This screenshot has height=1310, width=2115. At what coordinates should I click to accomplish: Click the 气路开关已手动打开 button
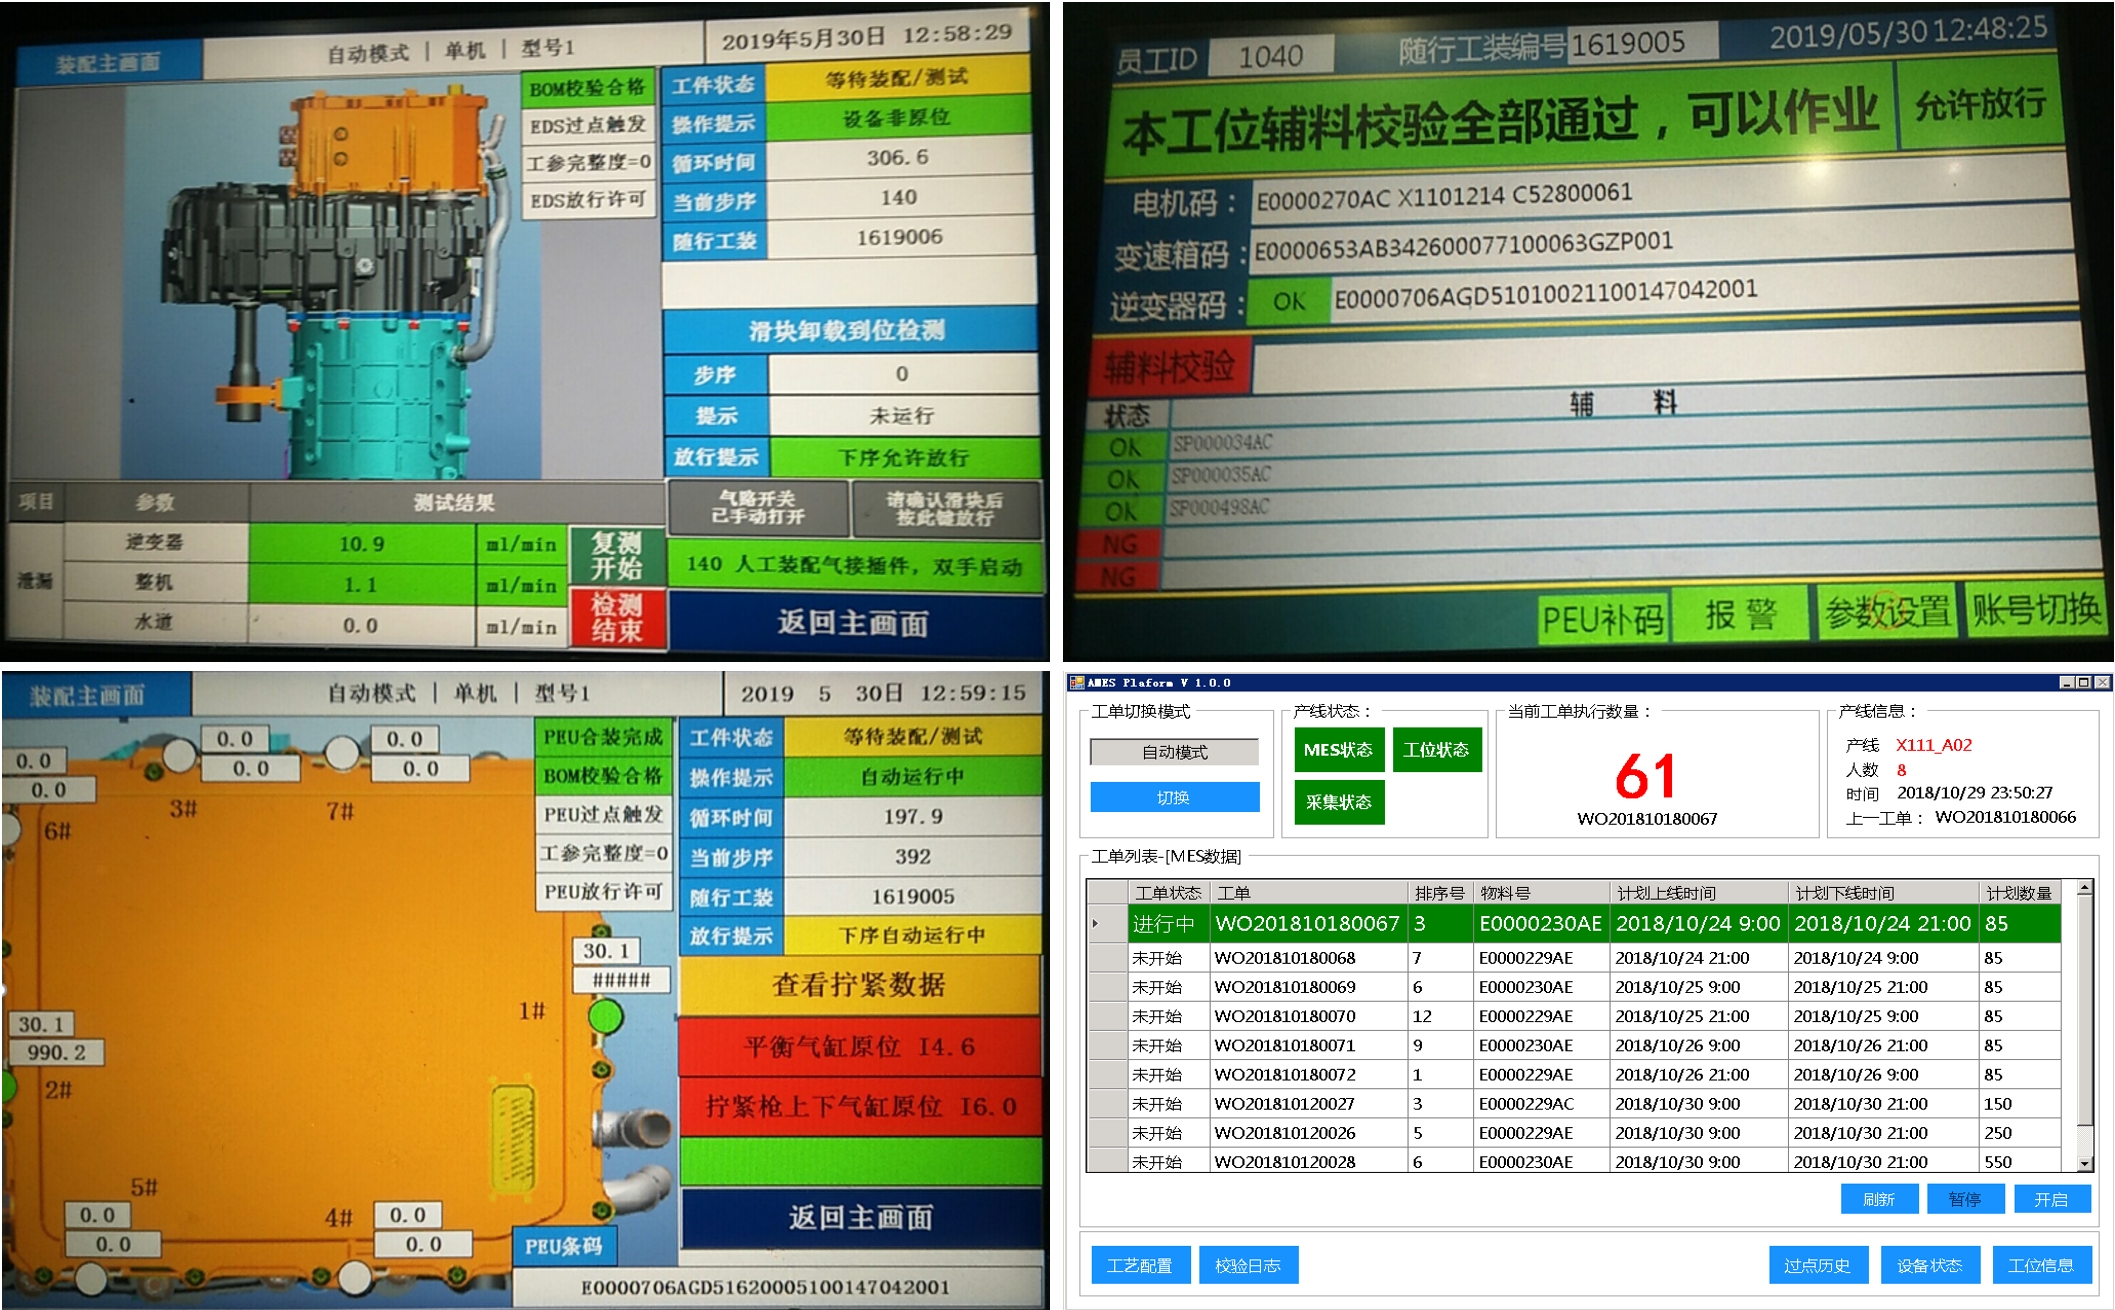[757, 508]
